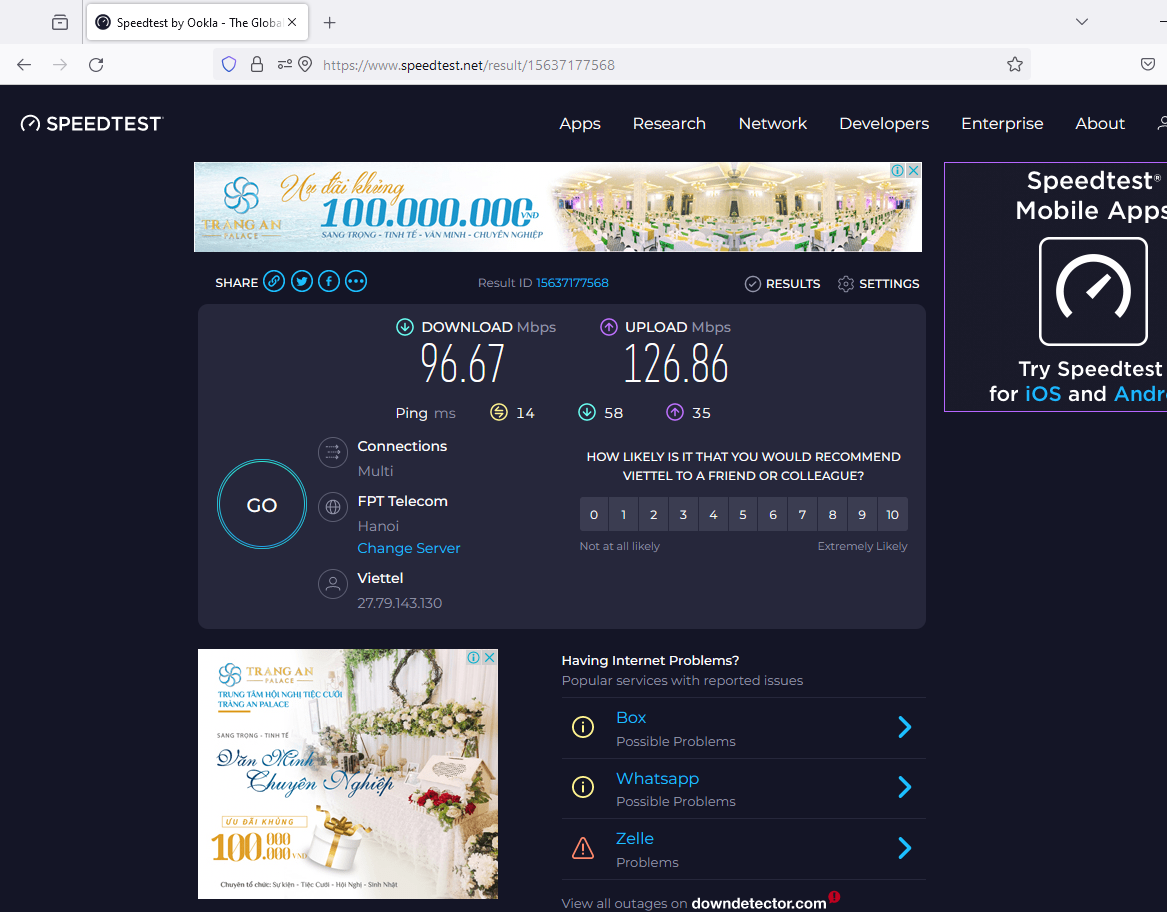1167x912 pixels.
Task: Bookmark this page with star icon
Action: (x=1015, y=65)
